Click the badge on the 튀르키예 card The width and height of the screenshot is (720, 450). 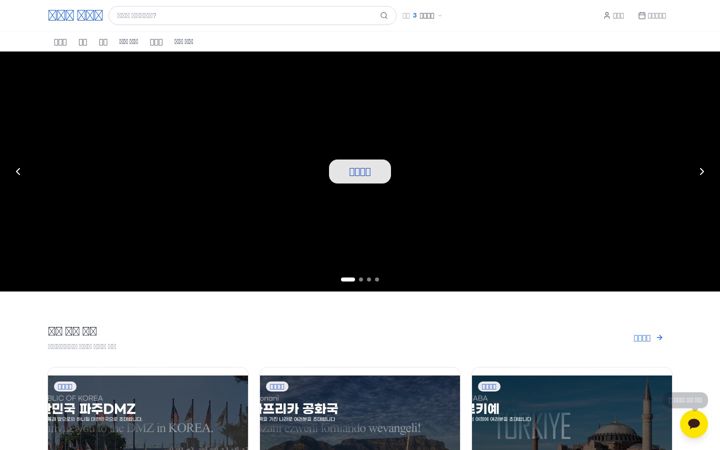pyautogui.click(x=489, y=387)
